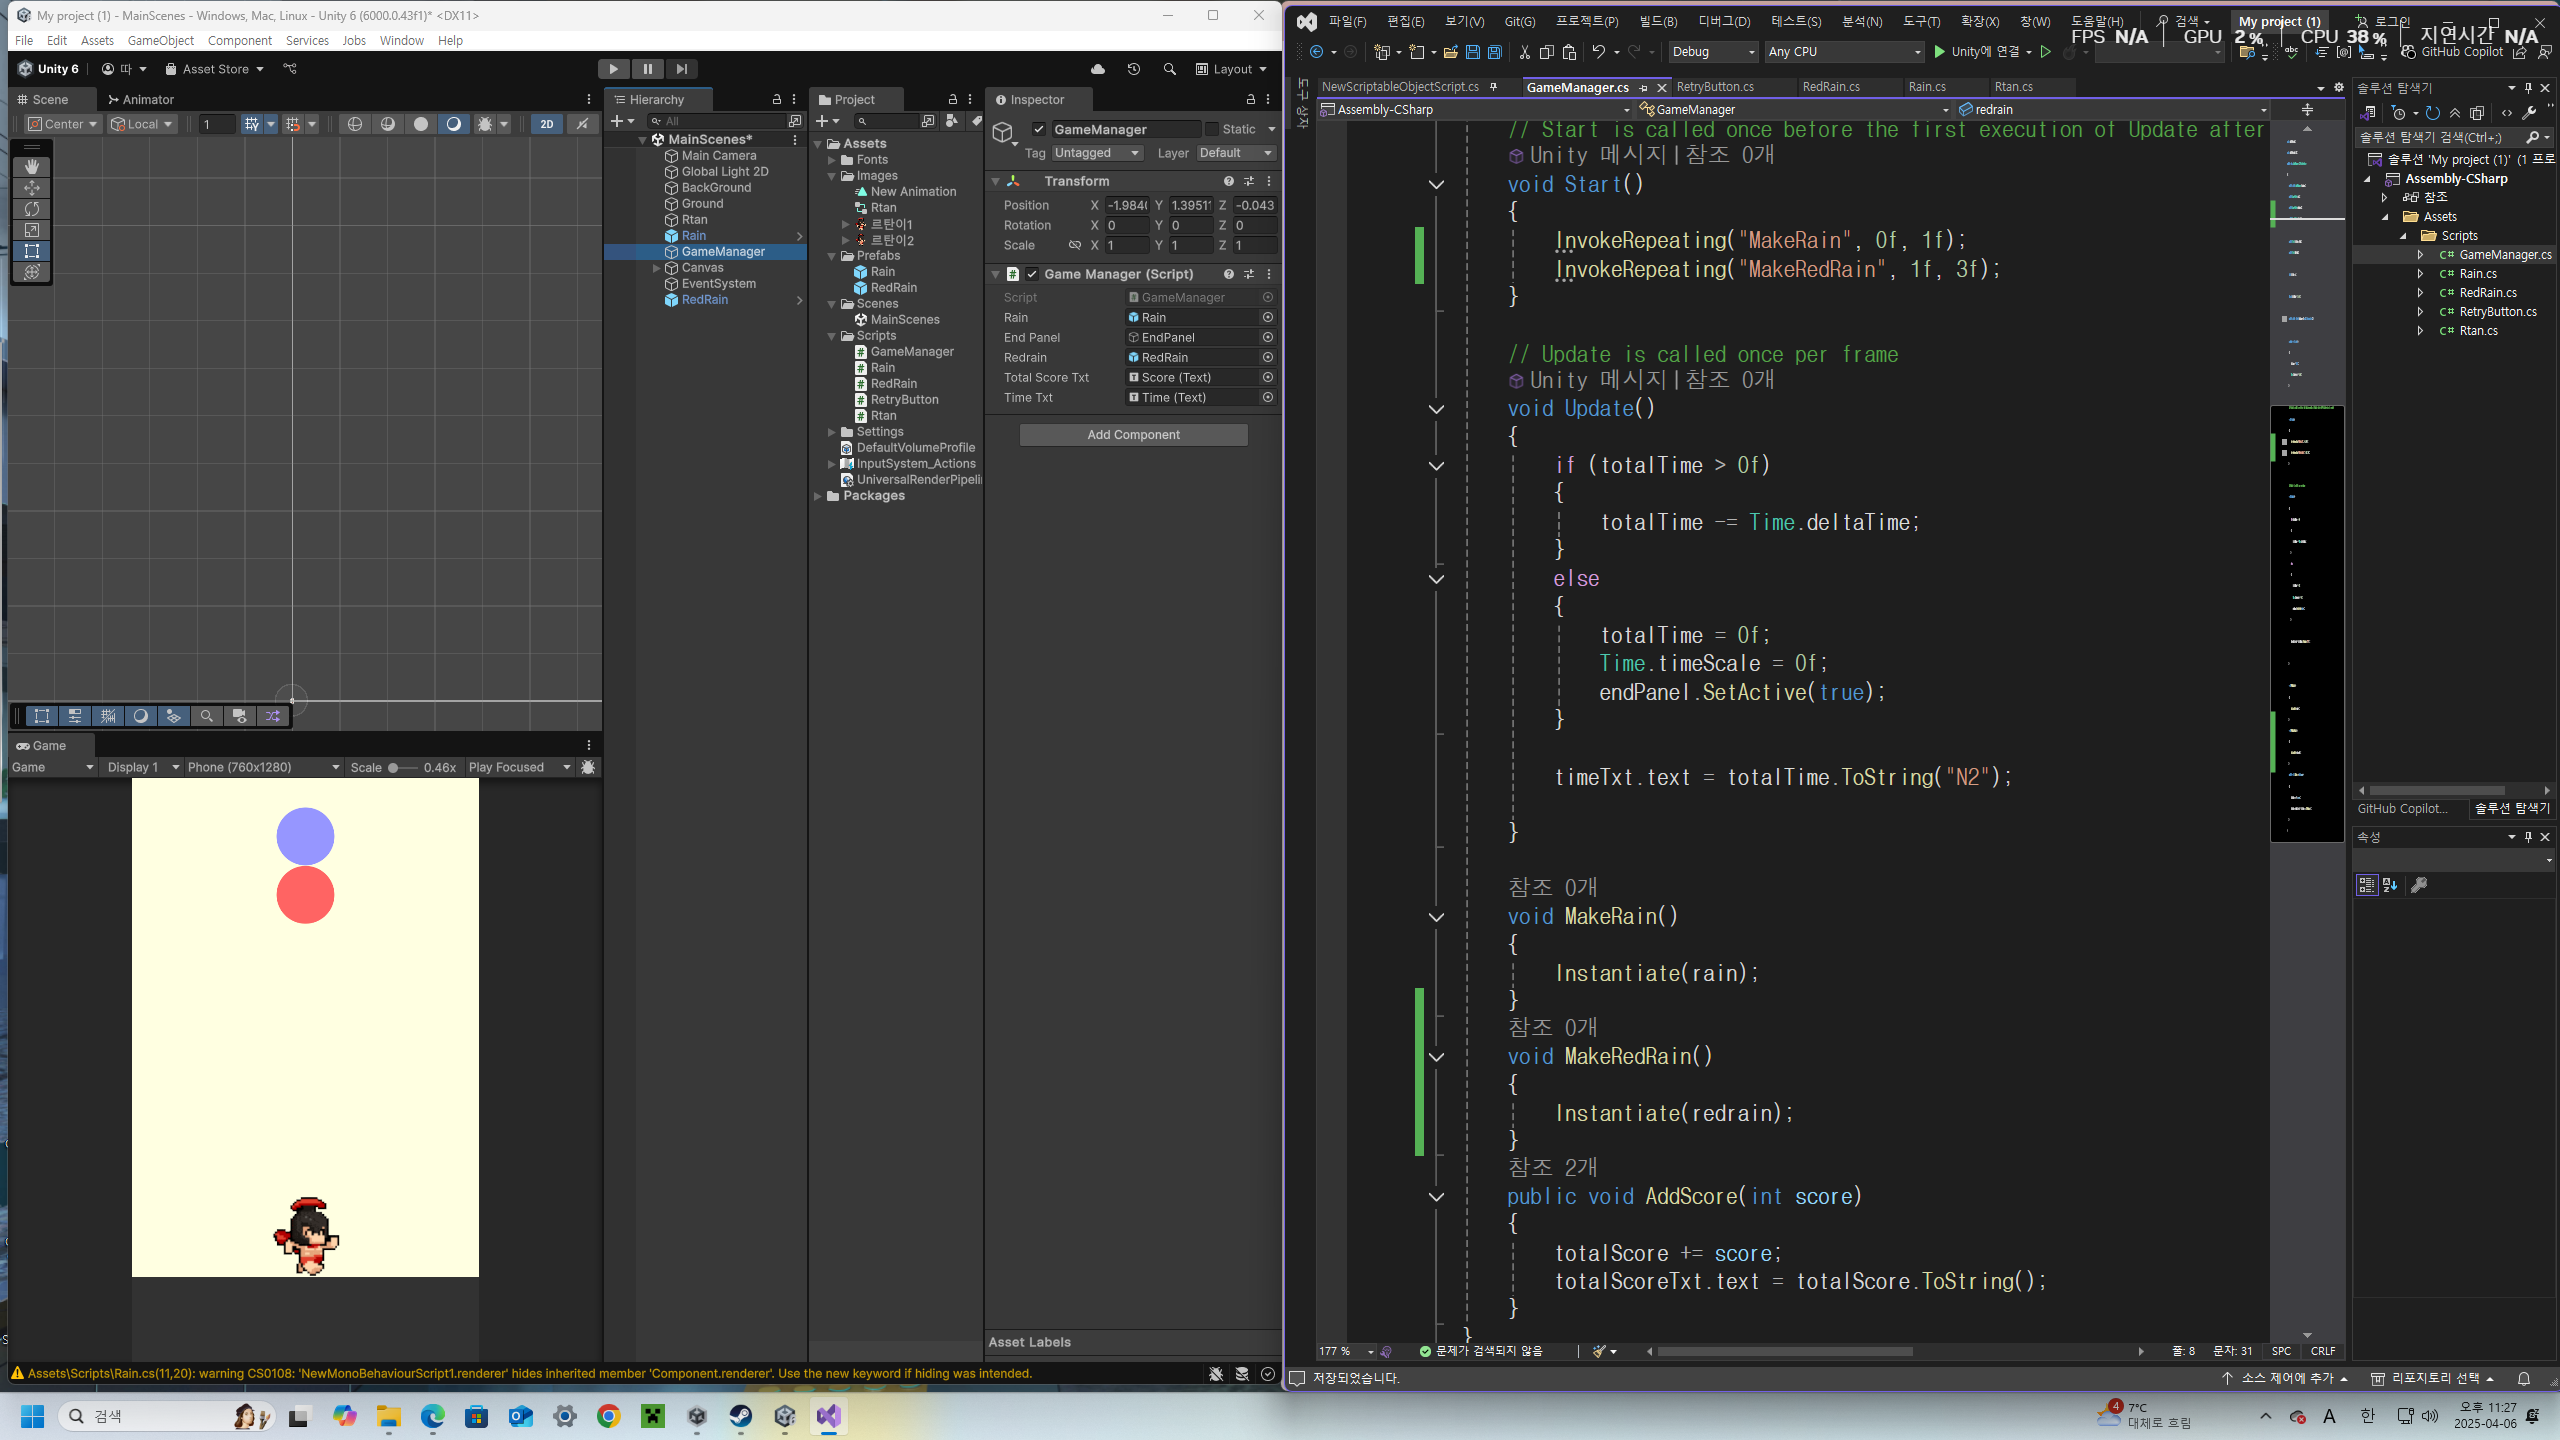2560x1440 pixels.
Task: Pick object for the Rain field
Action: [x=1268, y=318]
